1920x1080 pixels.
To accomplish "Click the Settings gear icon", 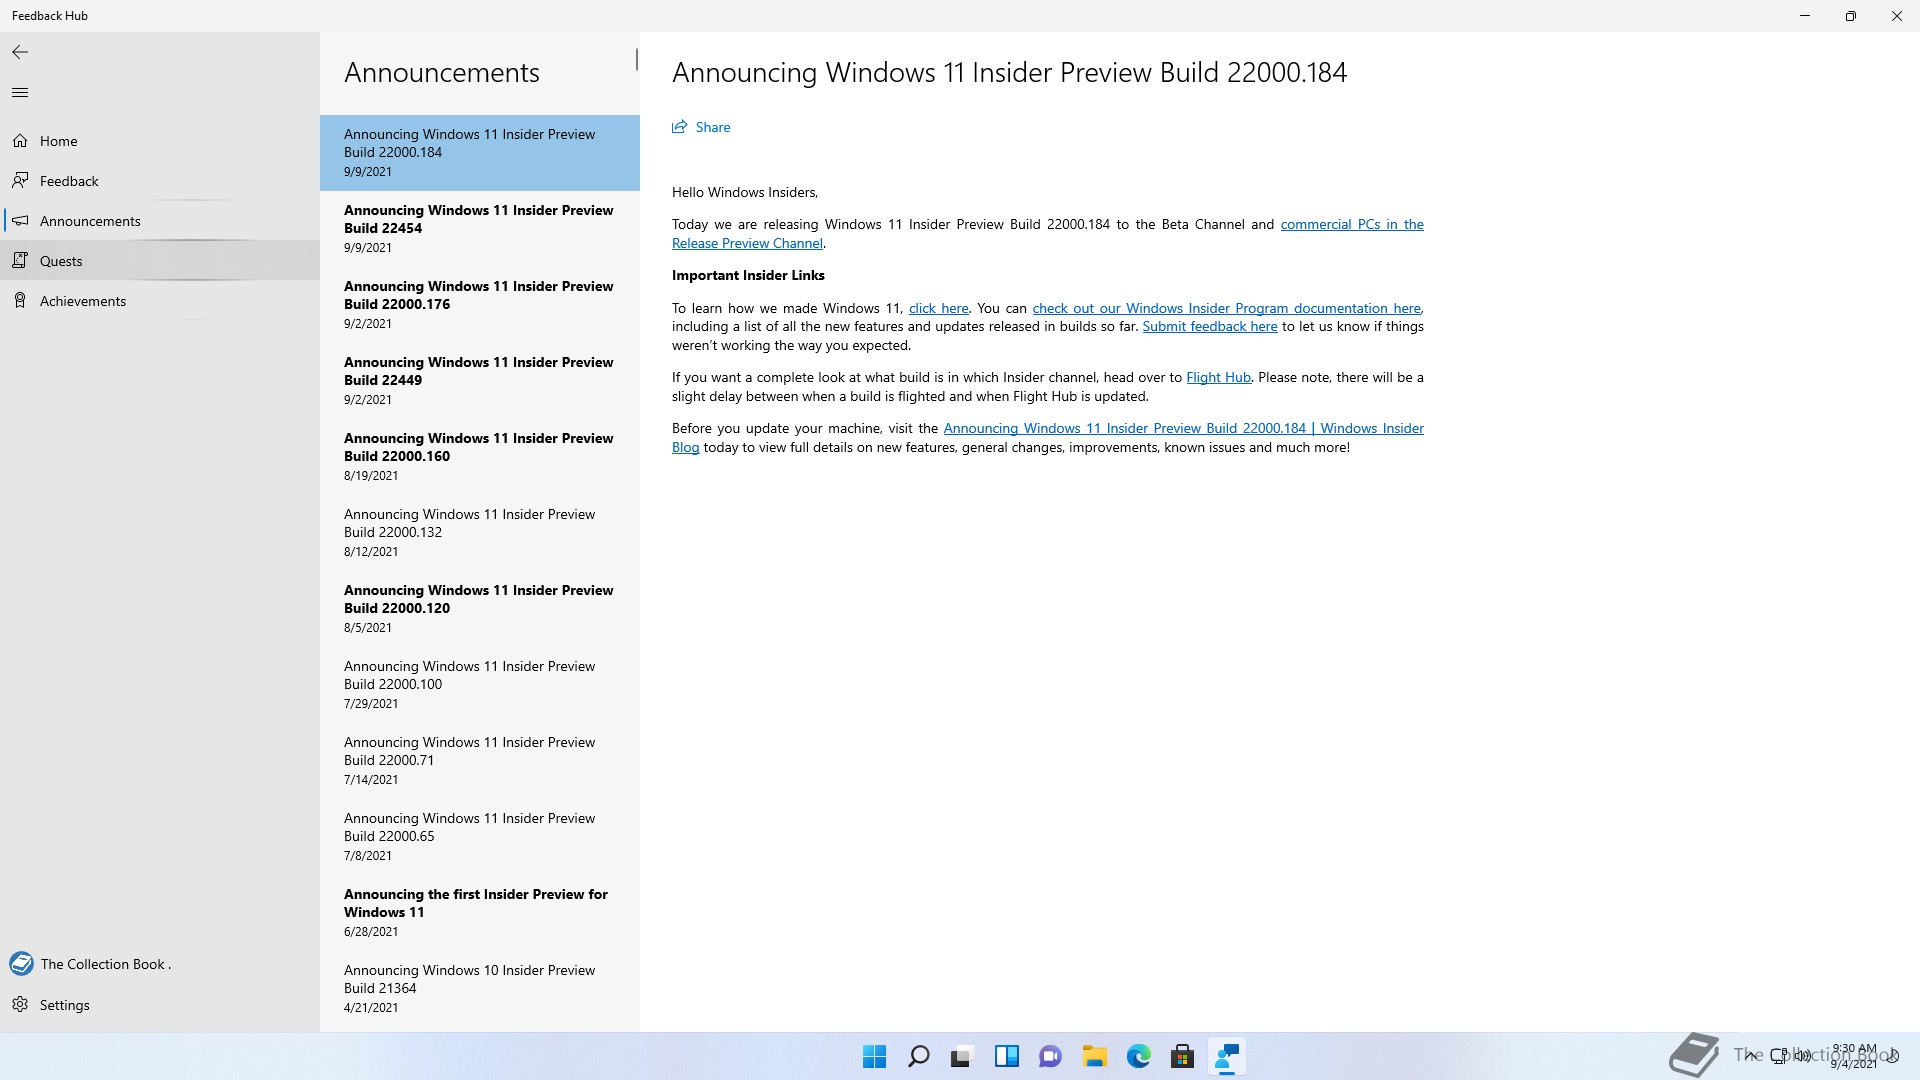I will tap(20, 1005).
